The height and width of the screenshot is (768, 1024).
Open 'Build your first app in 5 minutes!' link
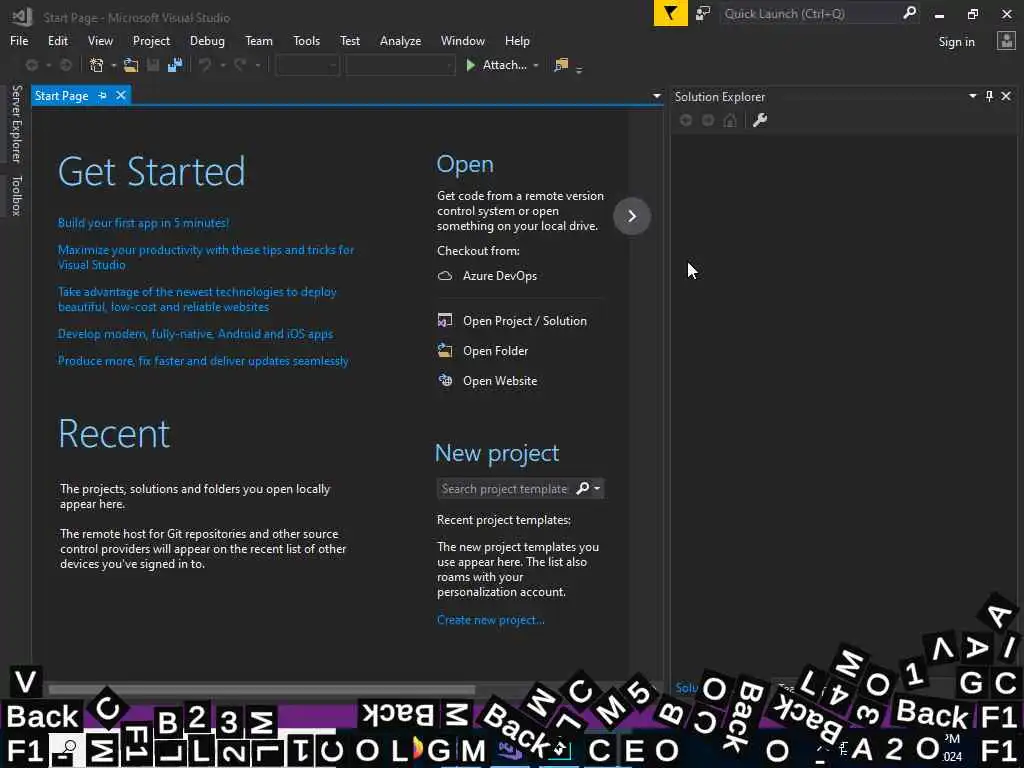coord(143,223)
